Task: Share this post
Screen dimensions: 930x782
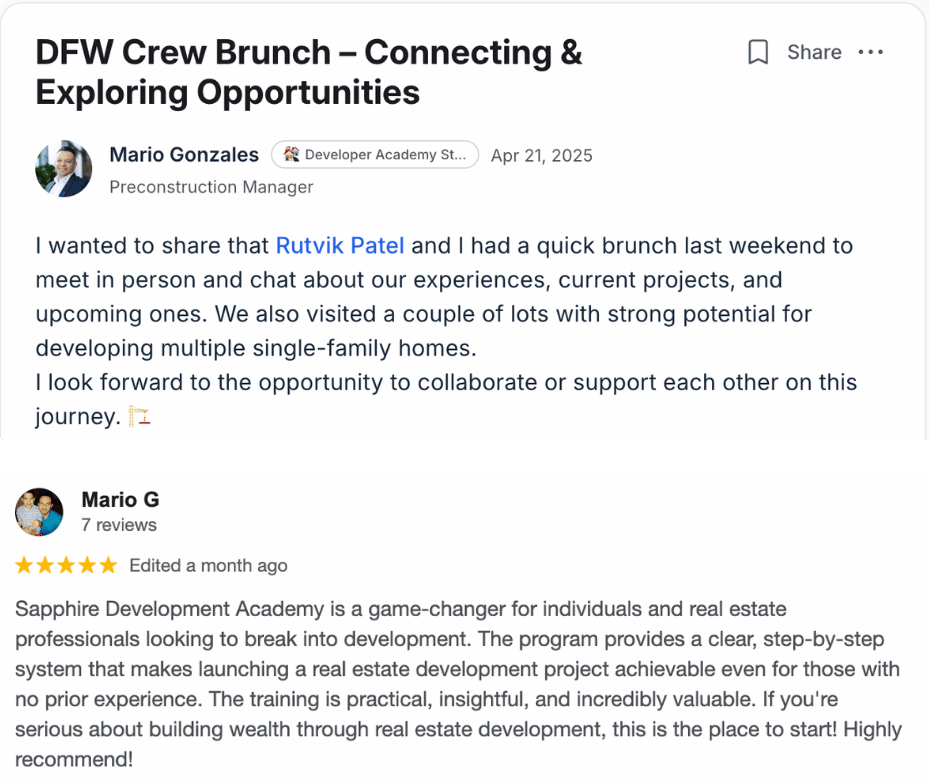Action: click(814, 52)
